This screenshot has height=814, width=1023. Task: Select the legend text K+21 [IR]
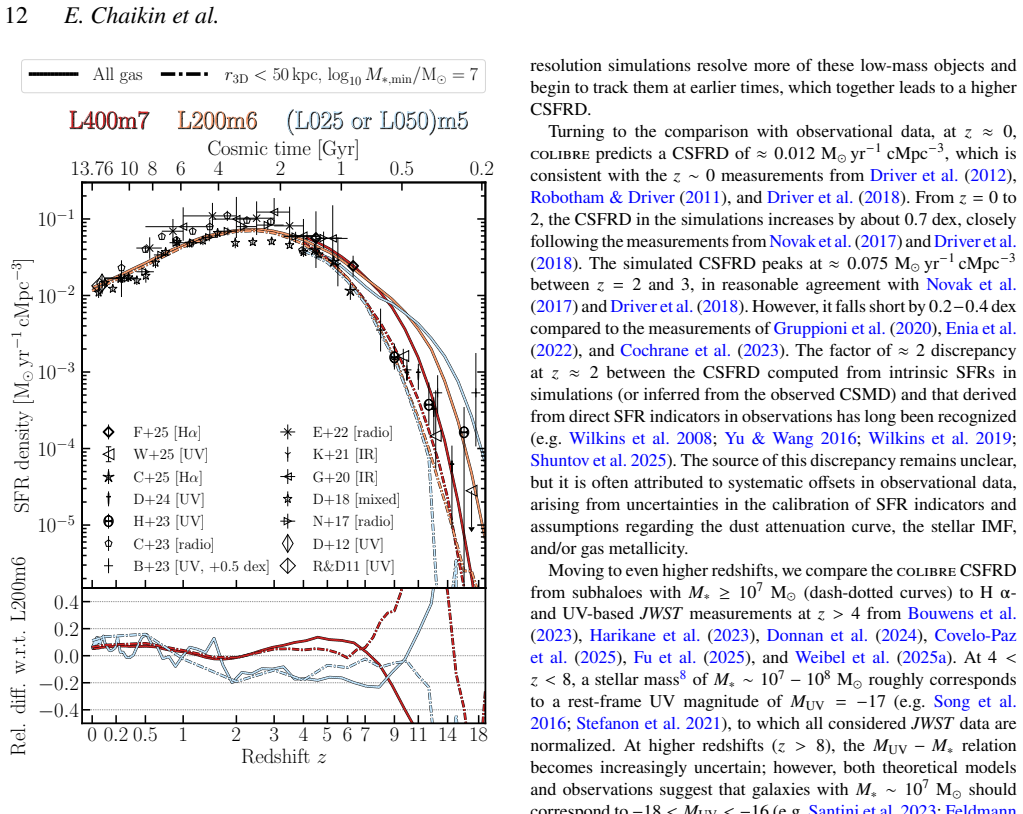(345, 455)
